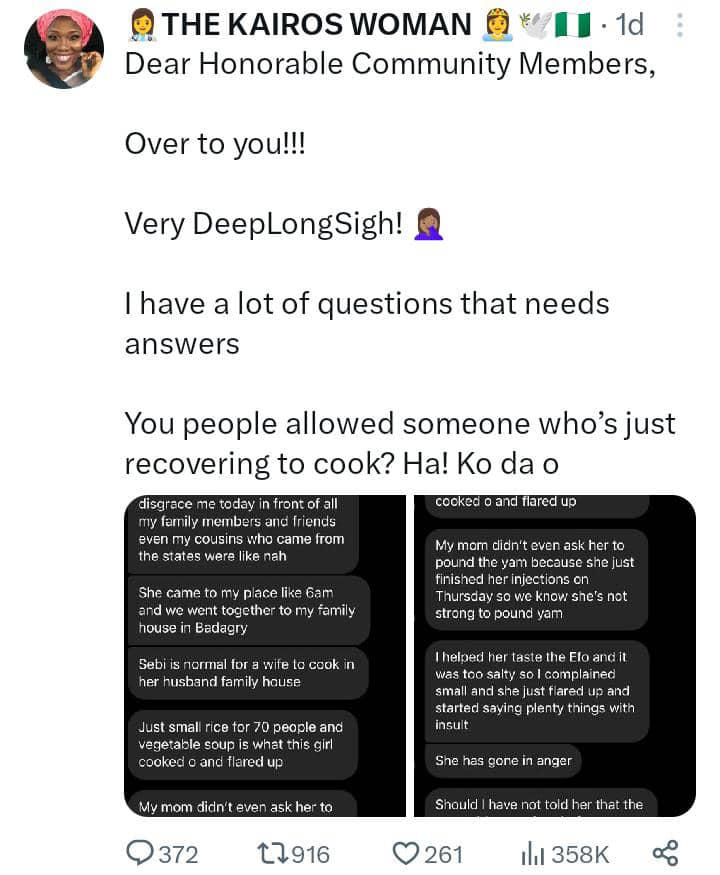
Task: Click the 1d post timestamp
Action: point(630,25)
